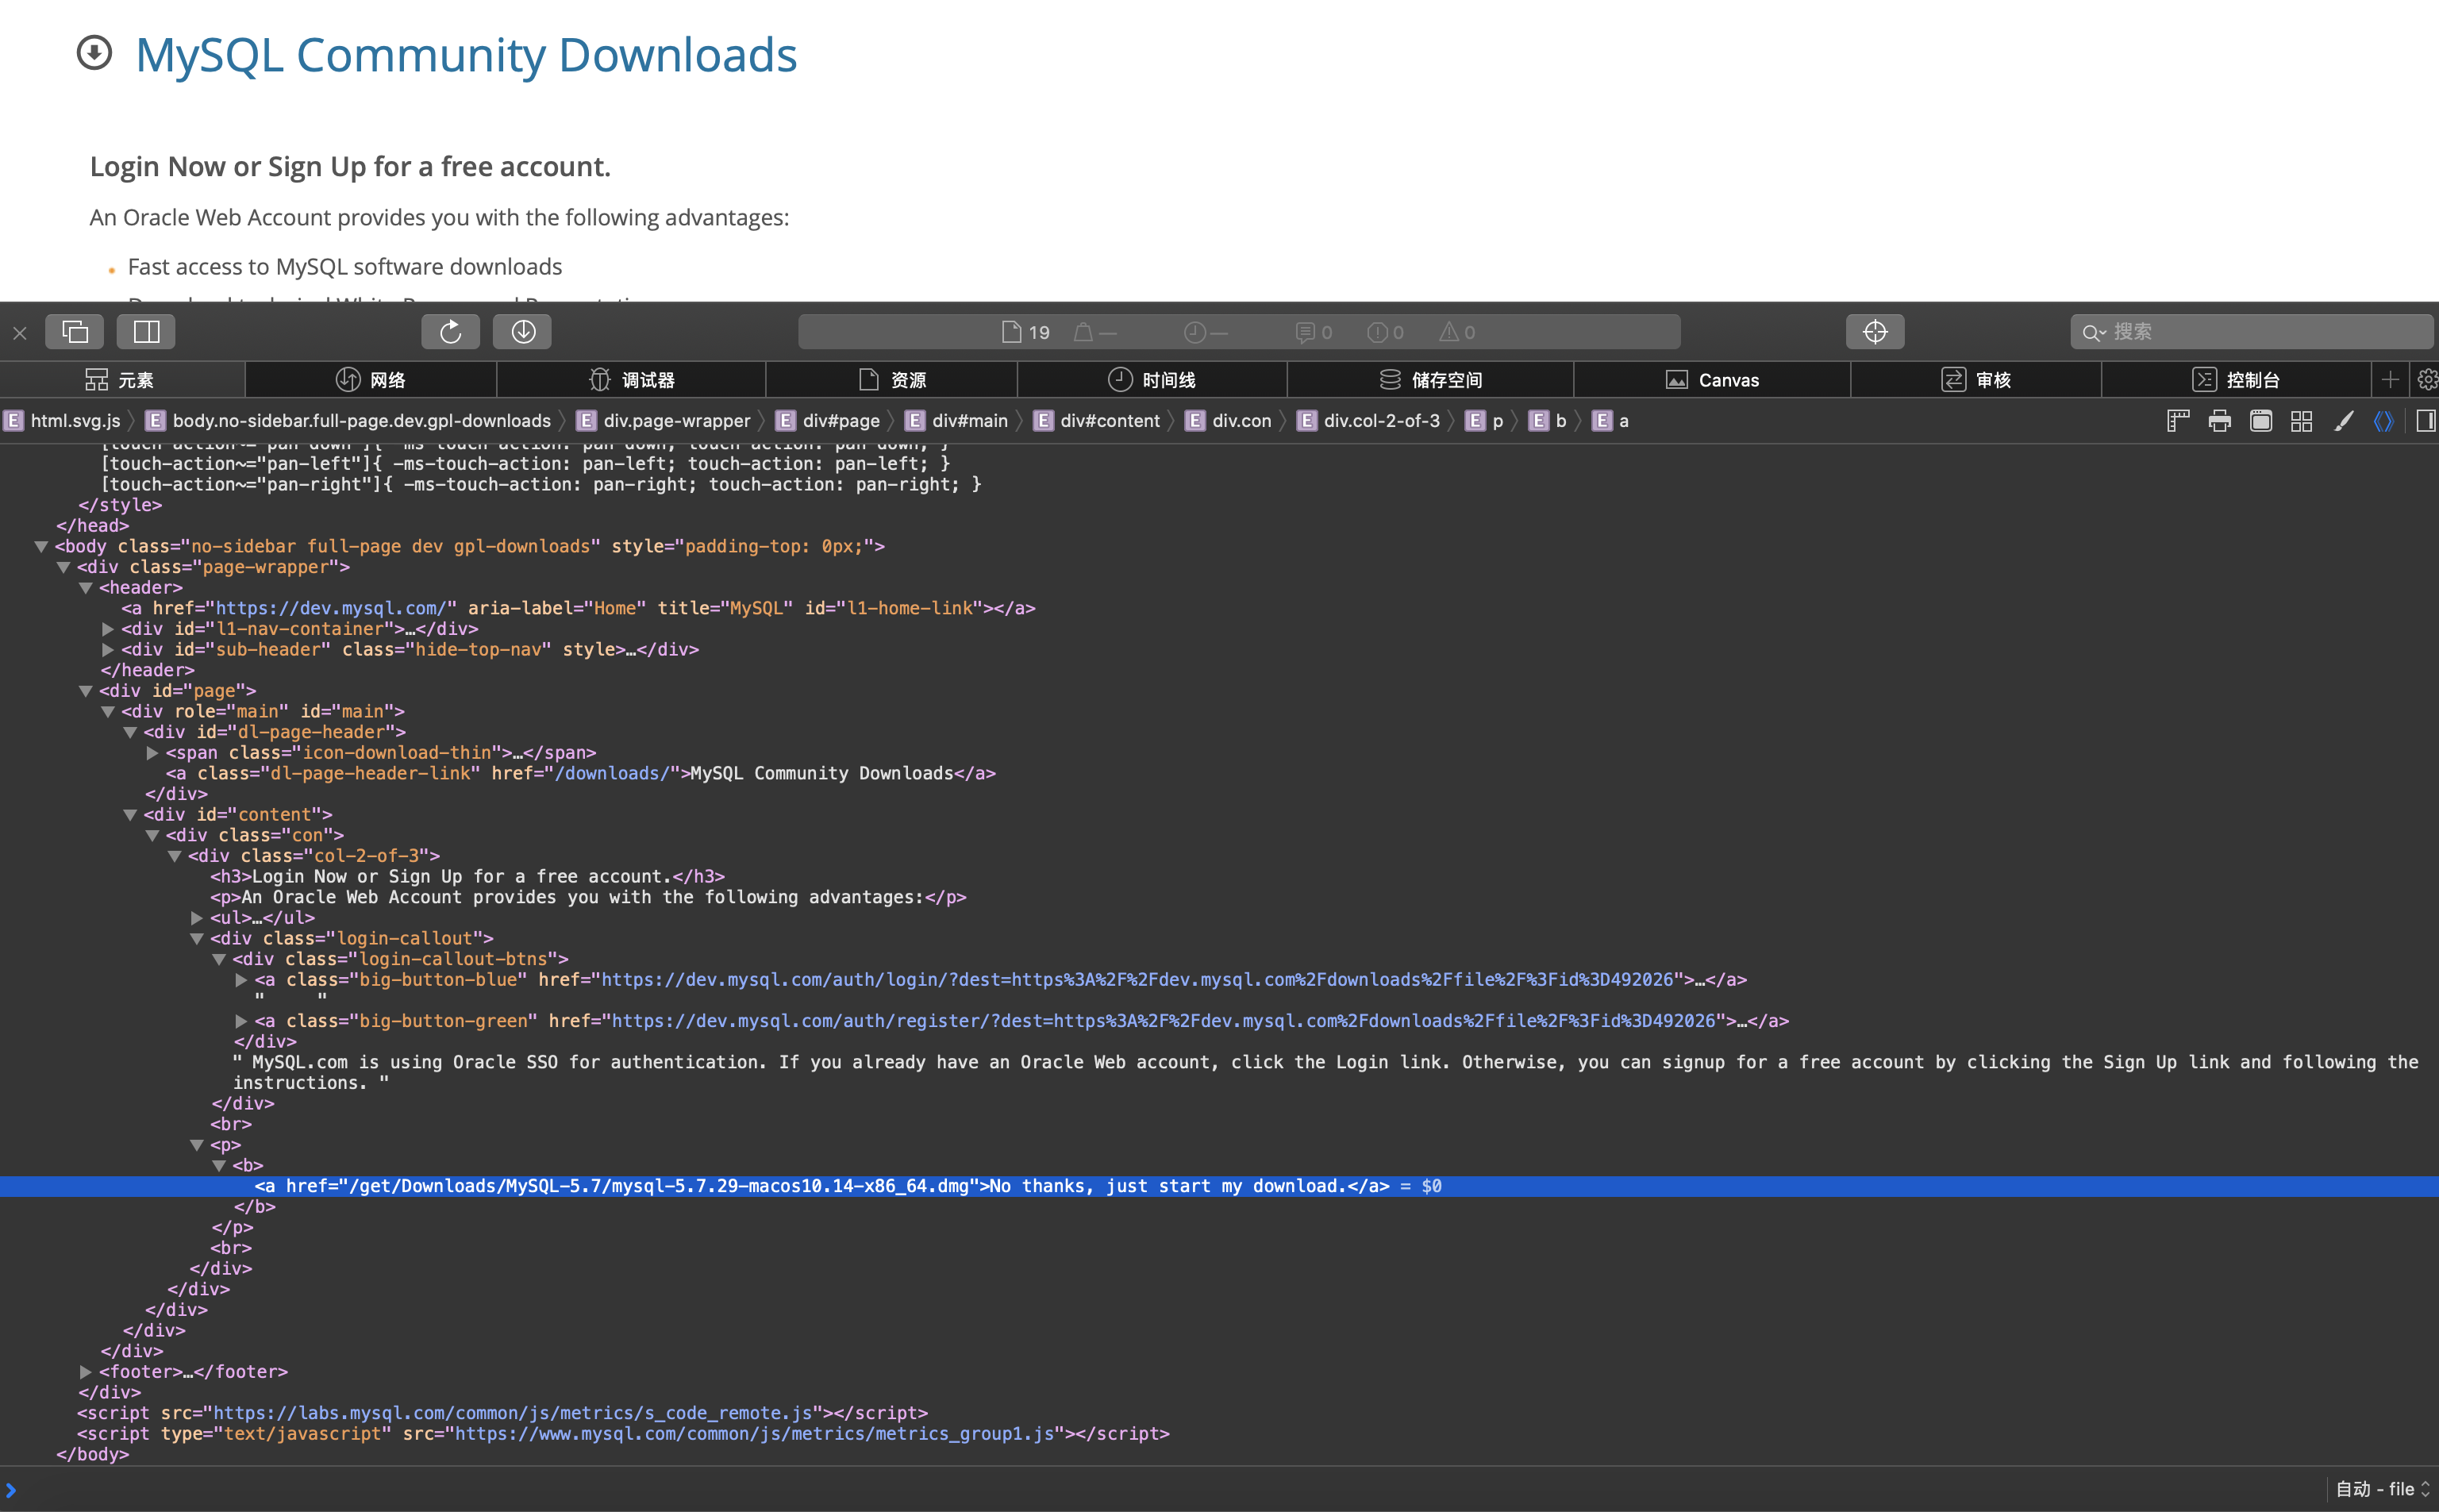This screenshot has width=2439, height=1512.
Task: Click the errors count icon
Action: [x=1386, y=332]
